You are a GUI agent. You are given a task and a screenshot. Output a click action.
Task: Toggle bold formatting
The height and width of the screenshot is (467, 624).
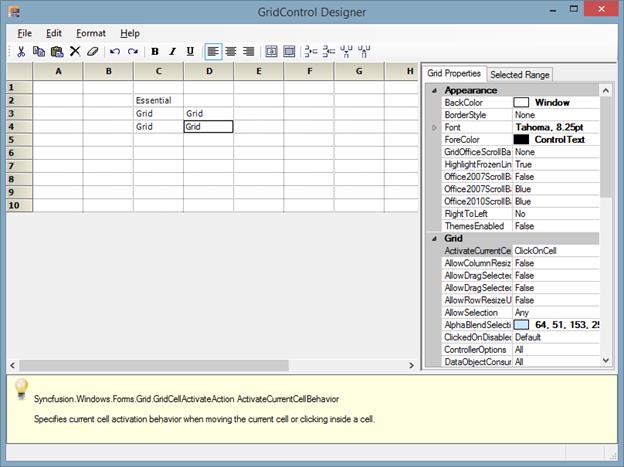point(155,51)
